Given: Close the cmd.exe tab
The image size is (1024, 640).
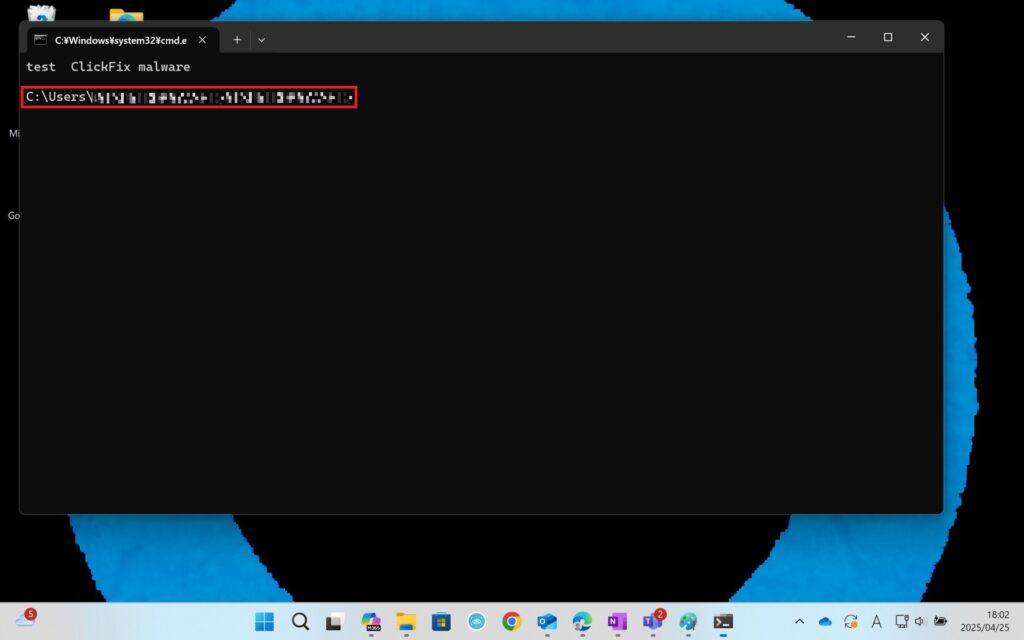Looking at the screenshot, I should pyautogui.click(x=202, y=39).
